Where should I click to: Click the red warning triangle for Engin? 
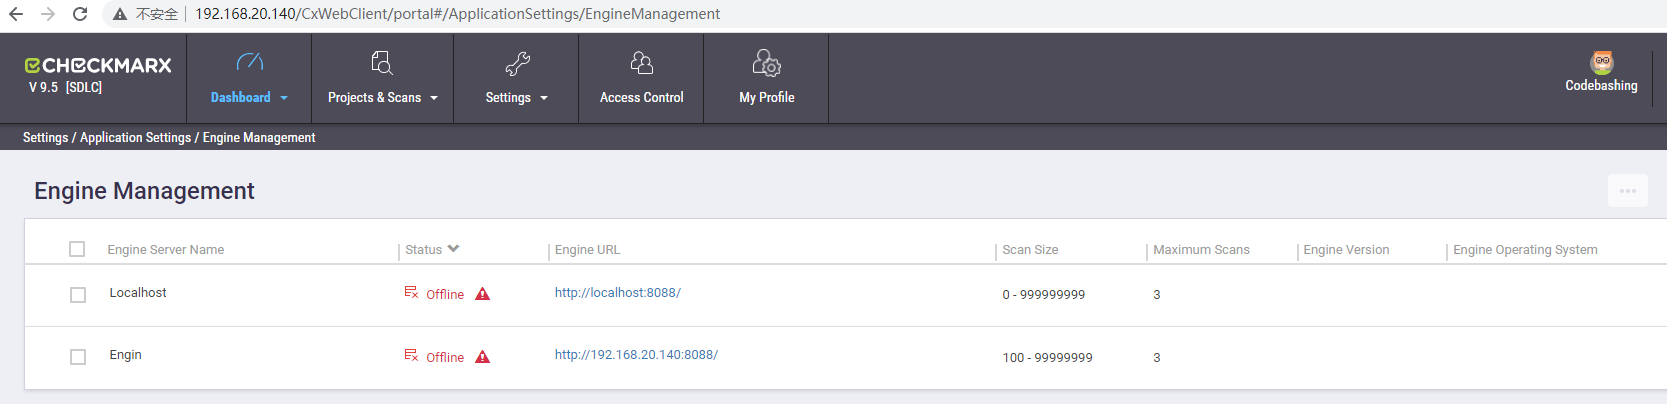pos(483,357)
